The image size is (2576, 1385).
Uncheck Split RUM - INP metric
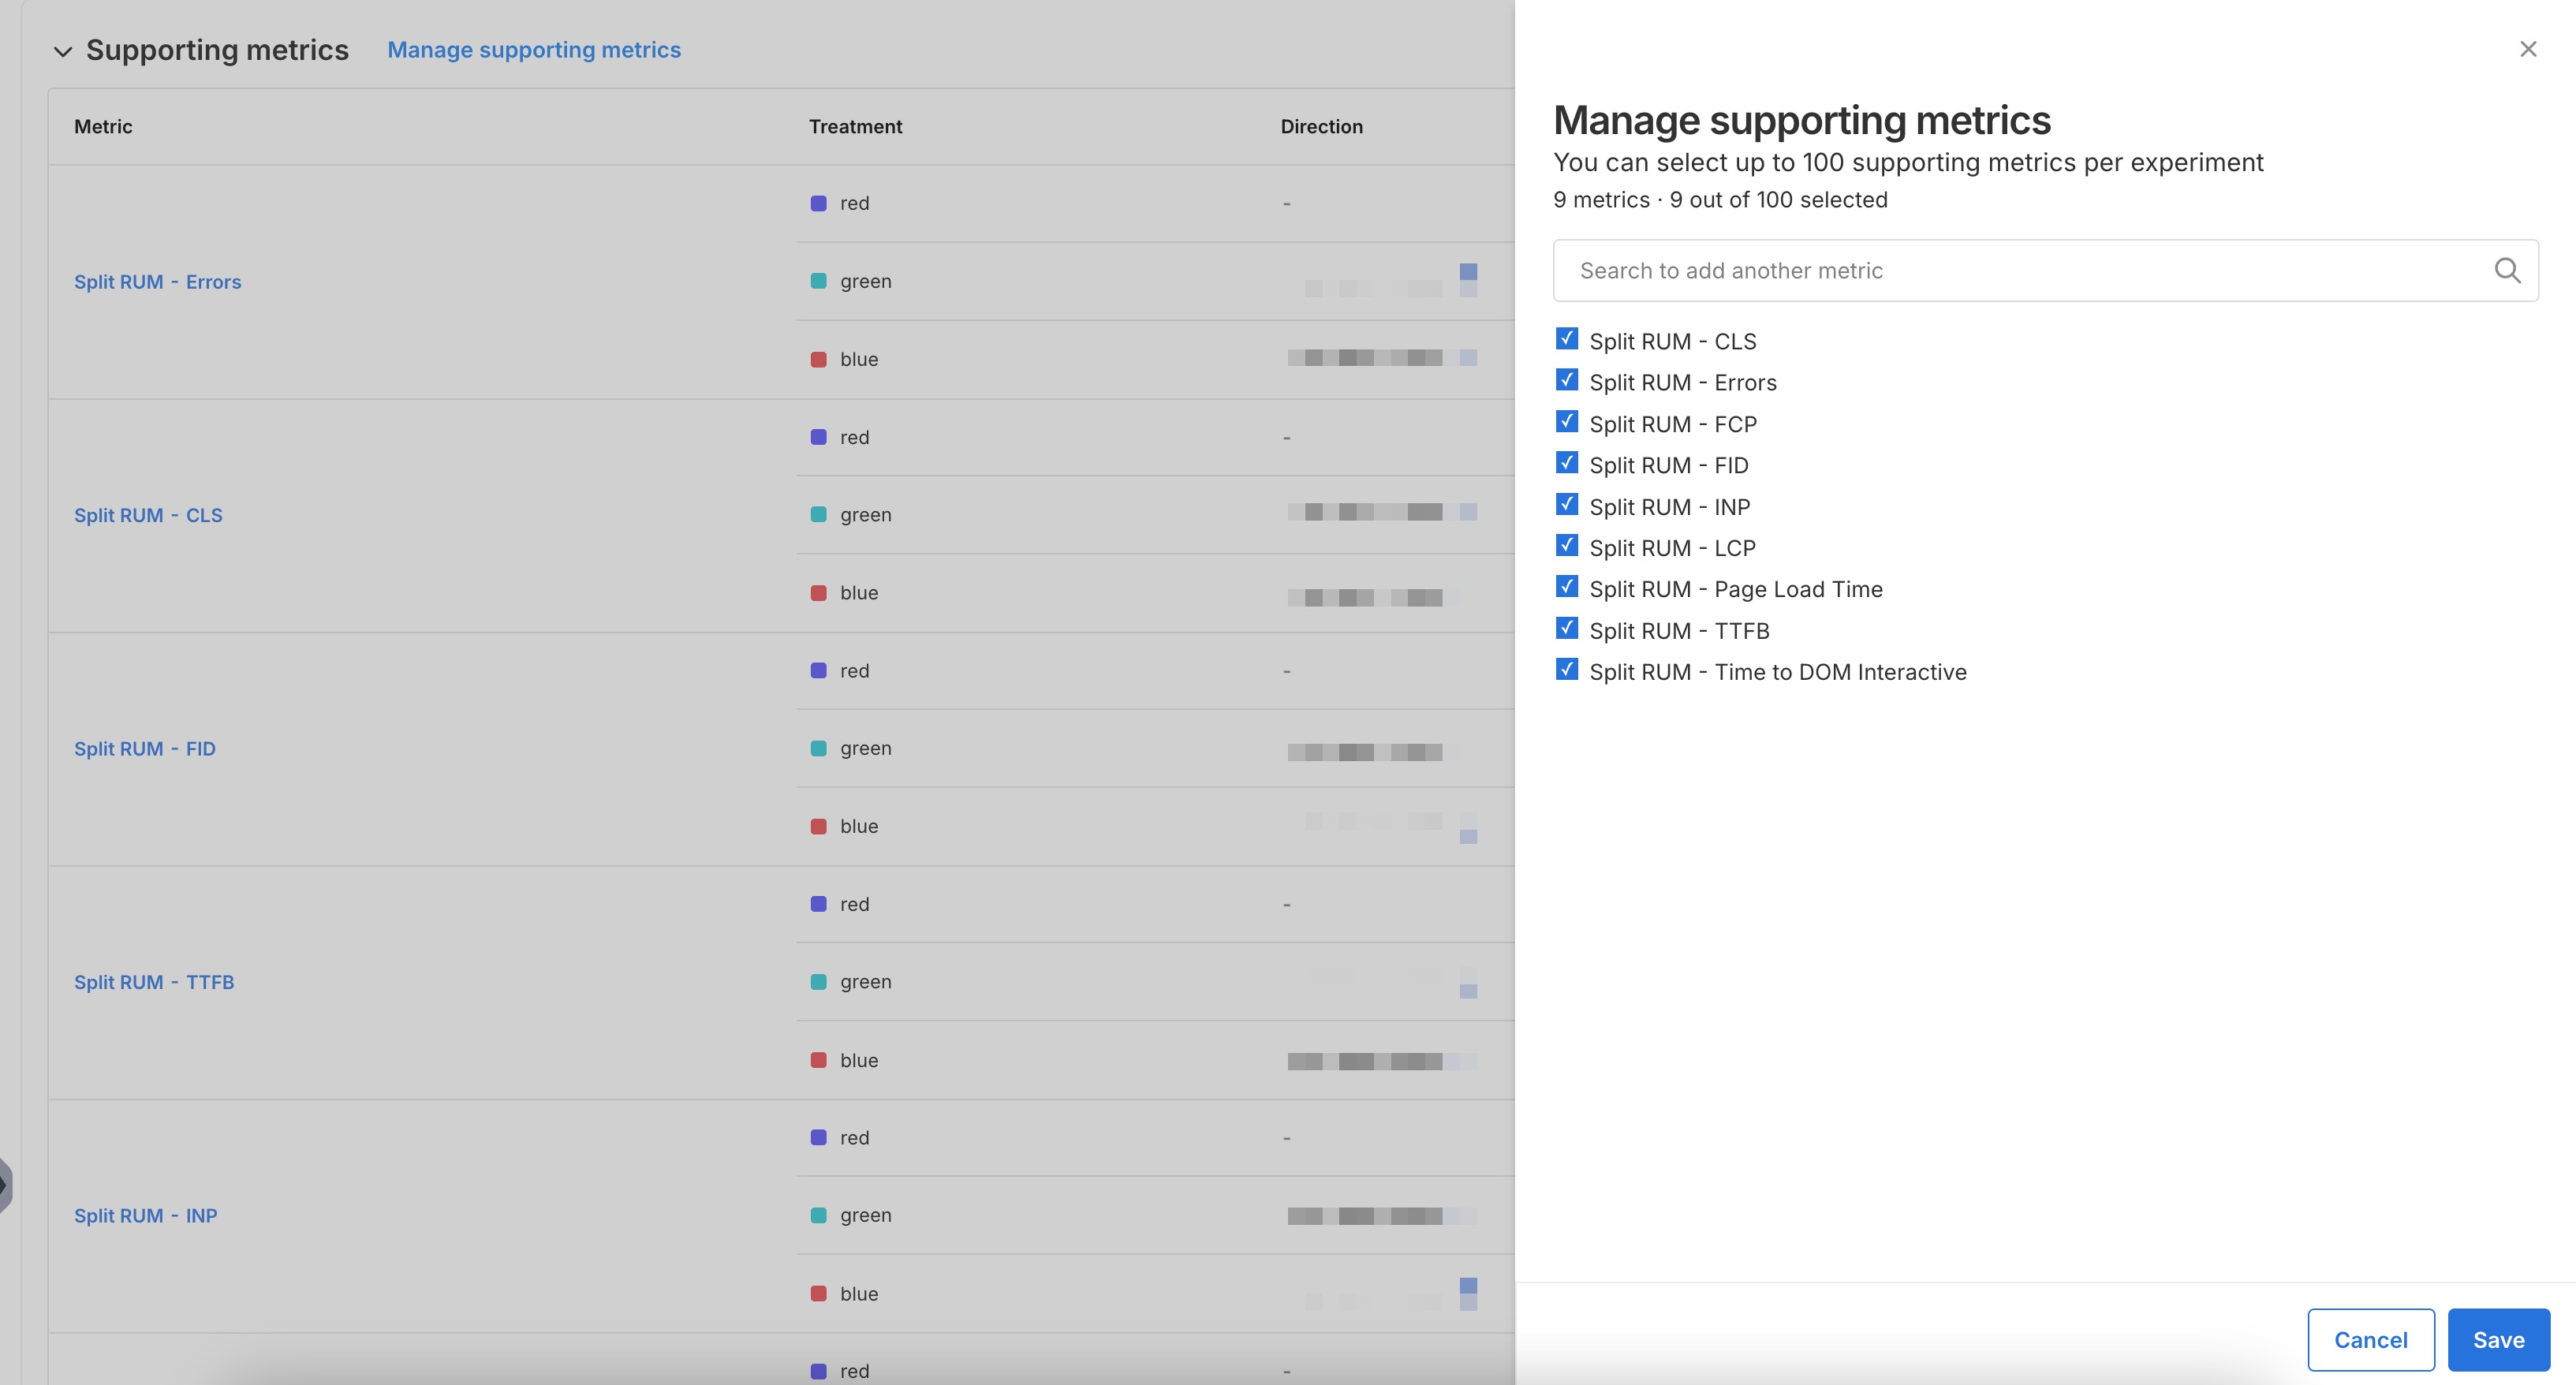coord(1567,504)
